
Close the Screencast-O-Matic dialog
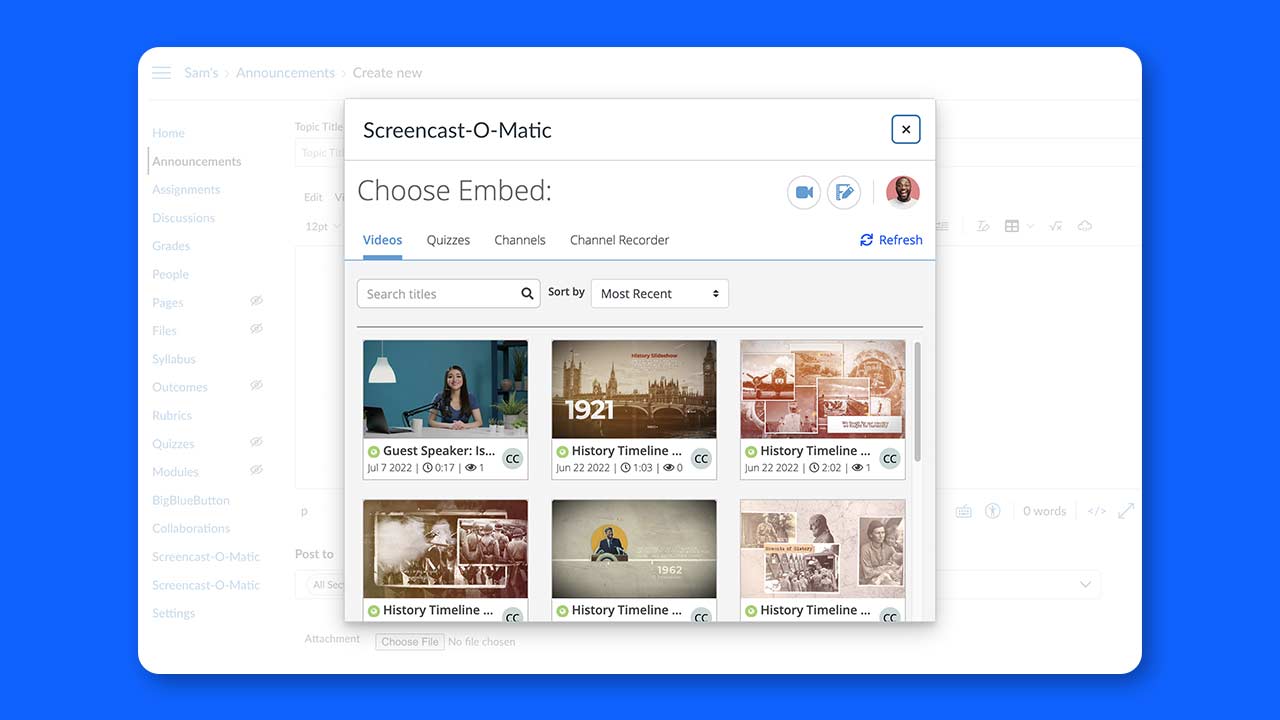(x=906, y=129)
